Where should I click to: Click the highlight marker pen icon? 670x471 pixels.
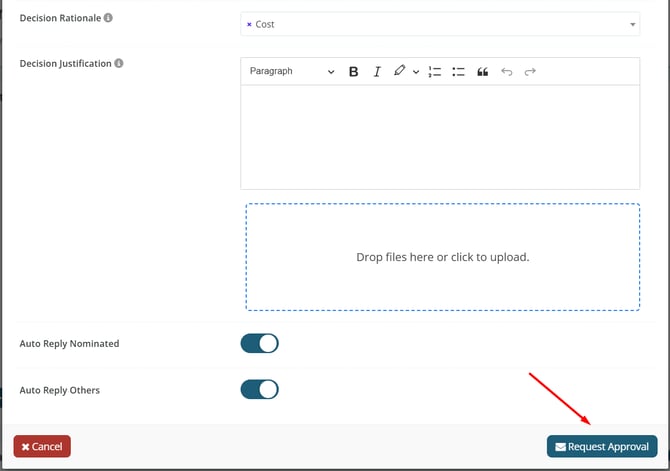(400, 71)
